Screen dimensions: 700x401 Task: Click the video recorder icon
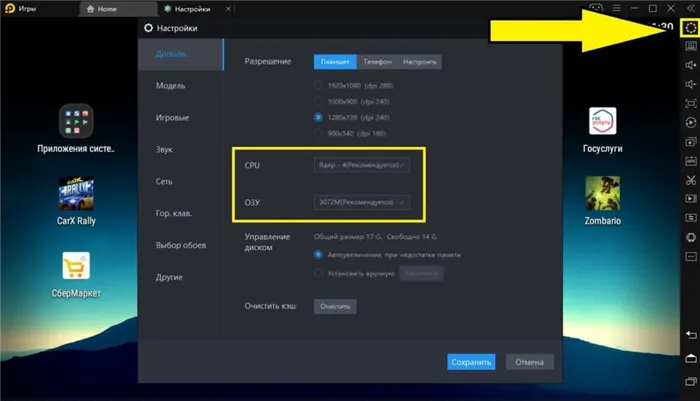click(691, 199)
